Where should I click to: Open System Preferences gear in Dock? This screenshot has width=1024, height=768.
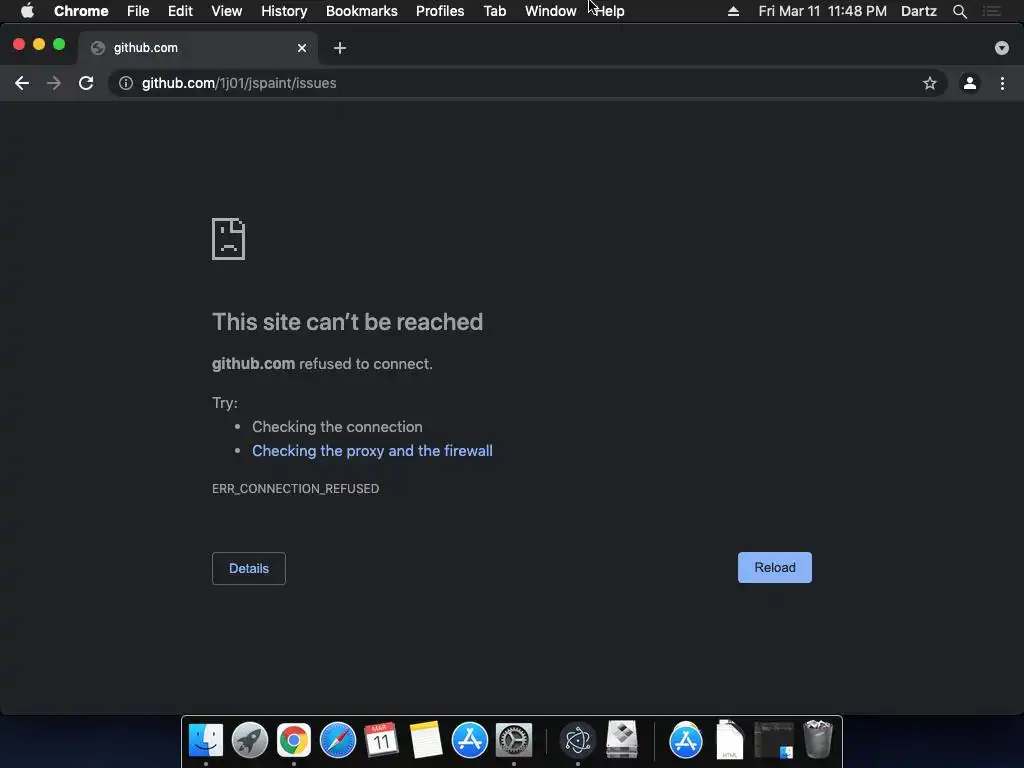(513, 740)
